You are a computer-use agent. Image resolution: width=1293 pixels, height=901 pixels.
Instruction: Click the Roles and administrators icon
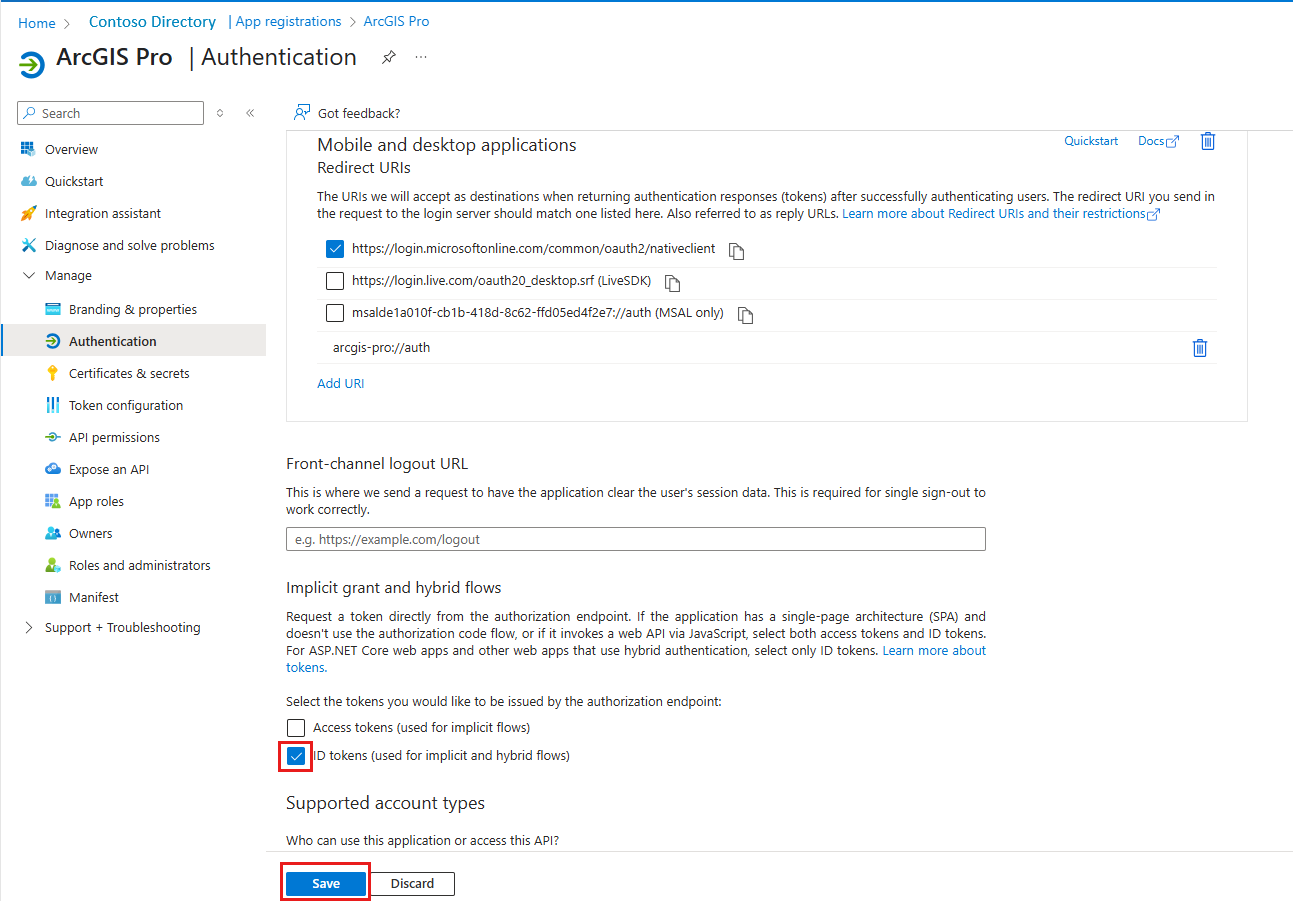[x=53, y=565]
